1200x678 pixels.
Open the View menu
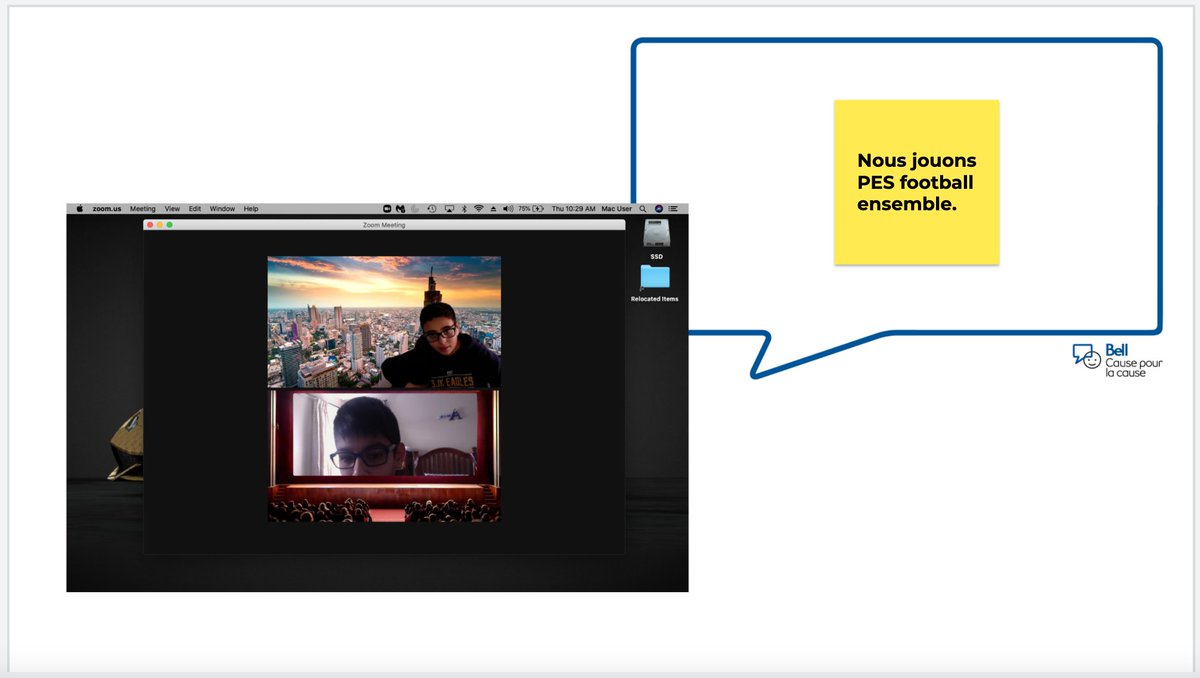coord(172,209)
